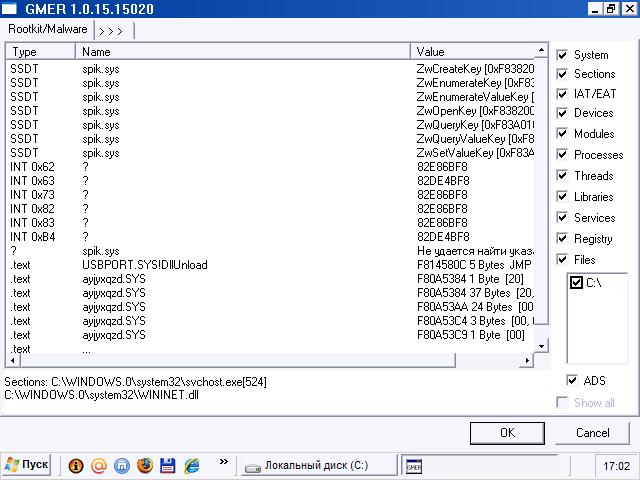Select the ZwEnumerateValueKey SSDT row
Viewport: 640px width, 480px height.
coord(270,97)
